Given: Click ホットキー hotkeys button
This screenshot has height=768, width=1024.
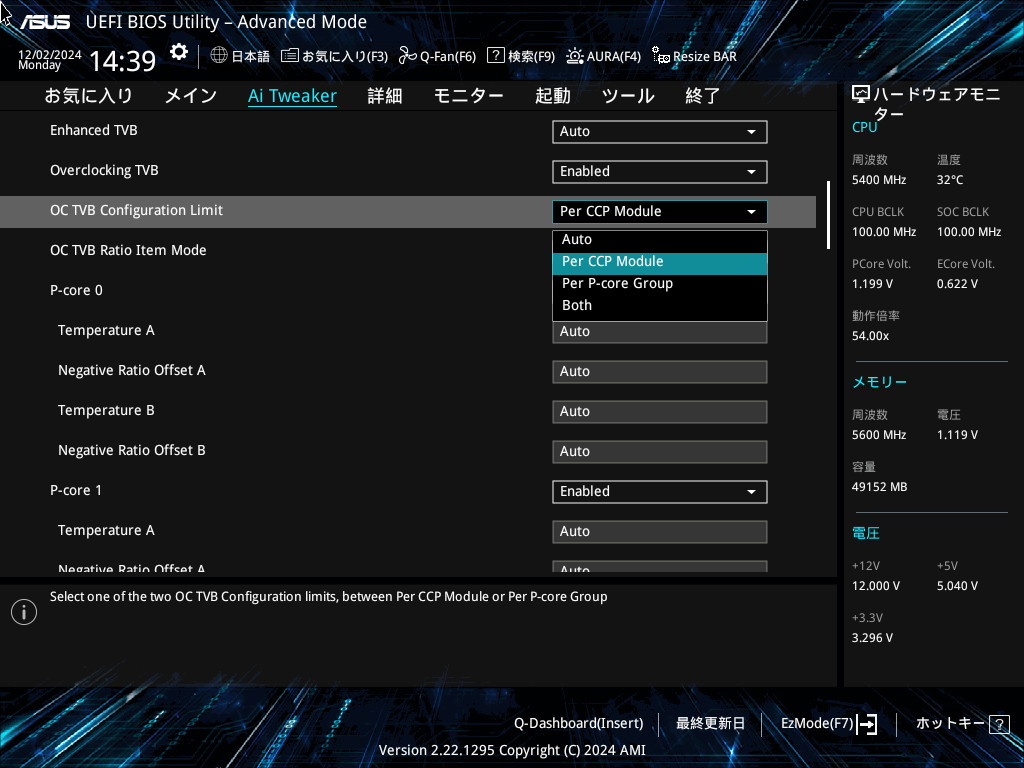Looking at the screenshot, I should click(963, 724).
